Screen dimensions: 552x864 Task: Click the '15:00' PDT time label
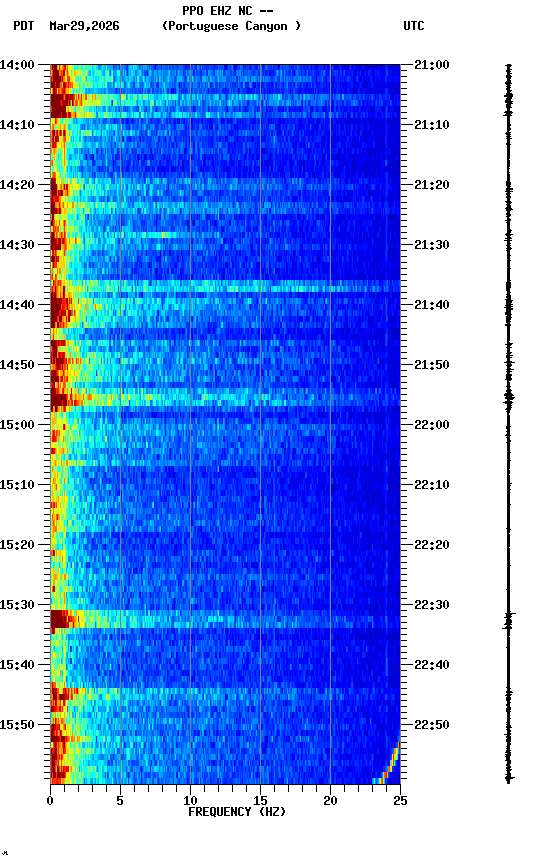17,425
